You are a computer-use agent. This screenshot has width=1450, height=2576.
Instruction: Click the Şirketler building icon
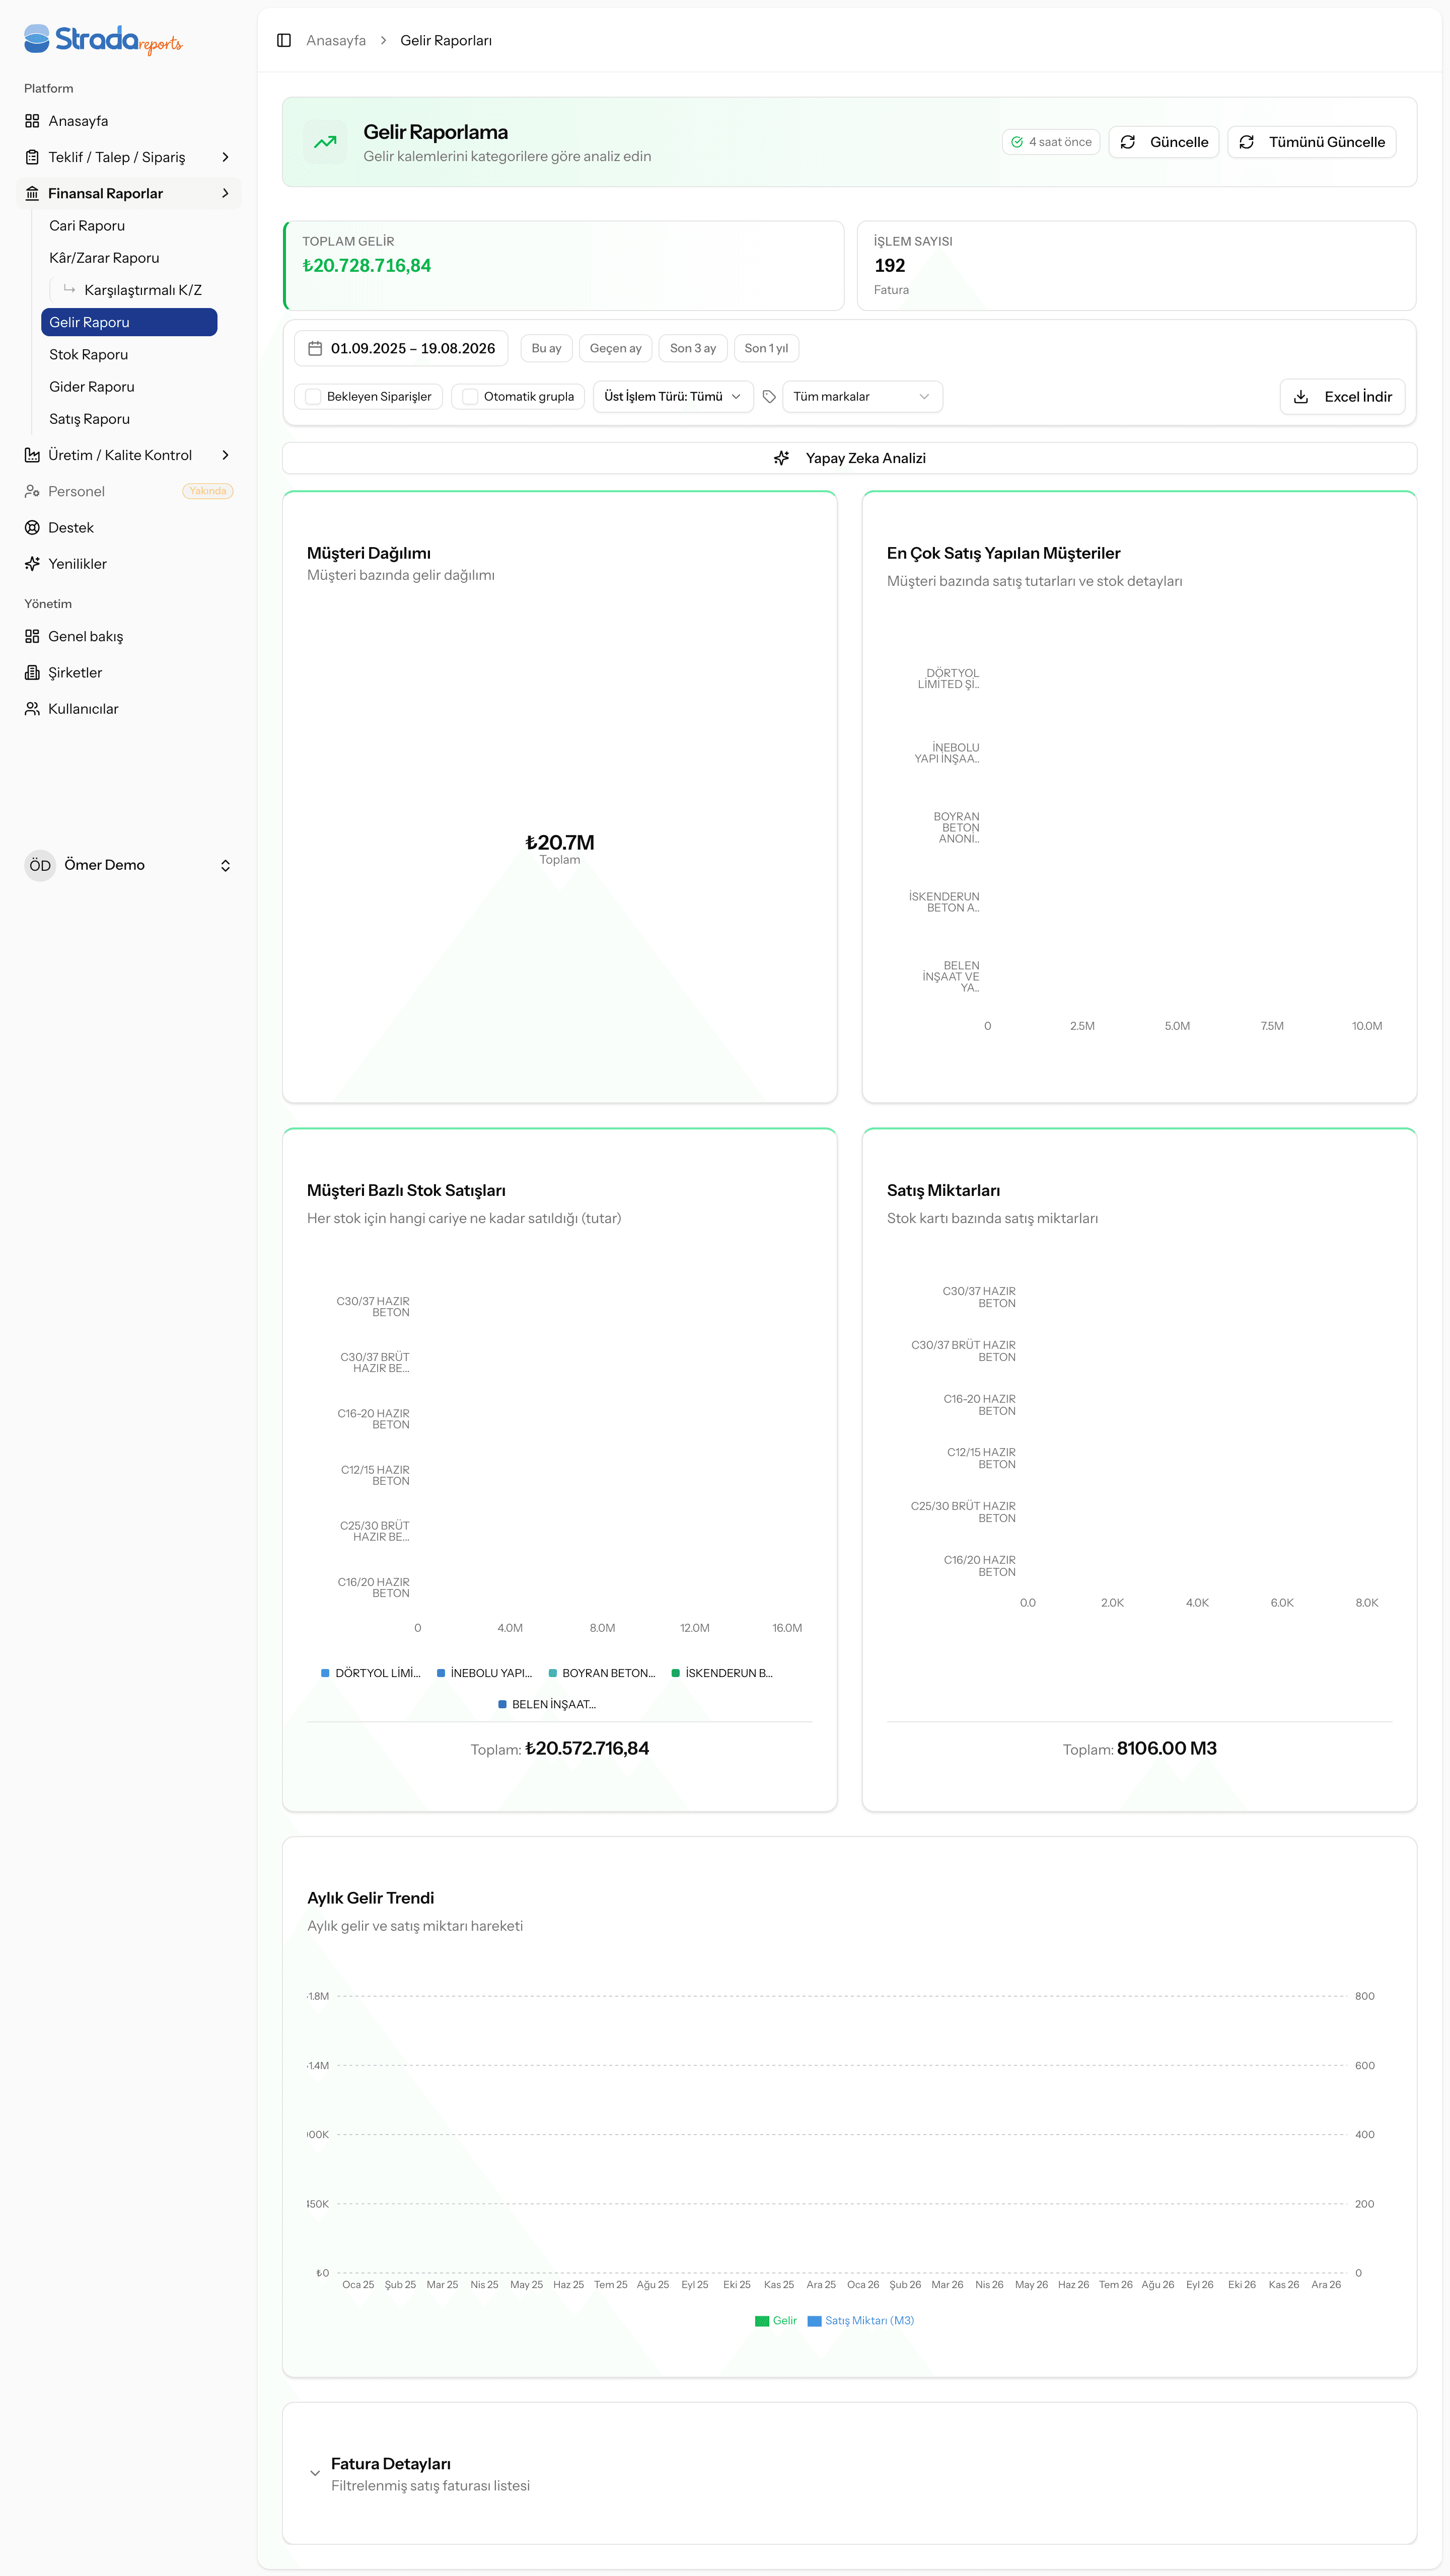point(32,672)
